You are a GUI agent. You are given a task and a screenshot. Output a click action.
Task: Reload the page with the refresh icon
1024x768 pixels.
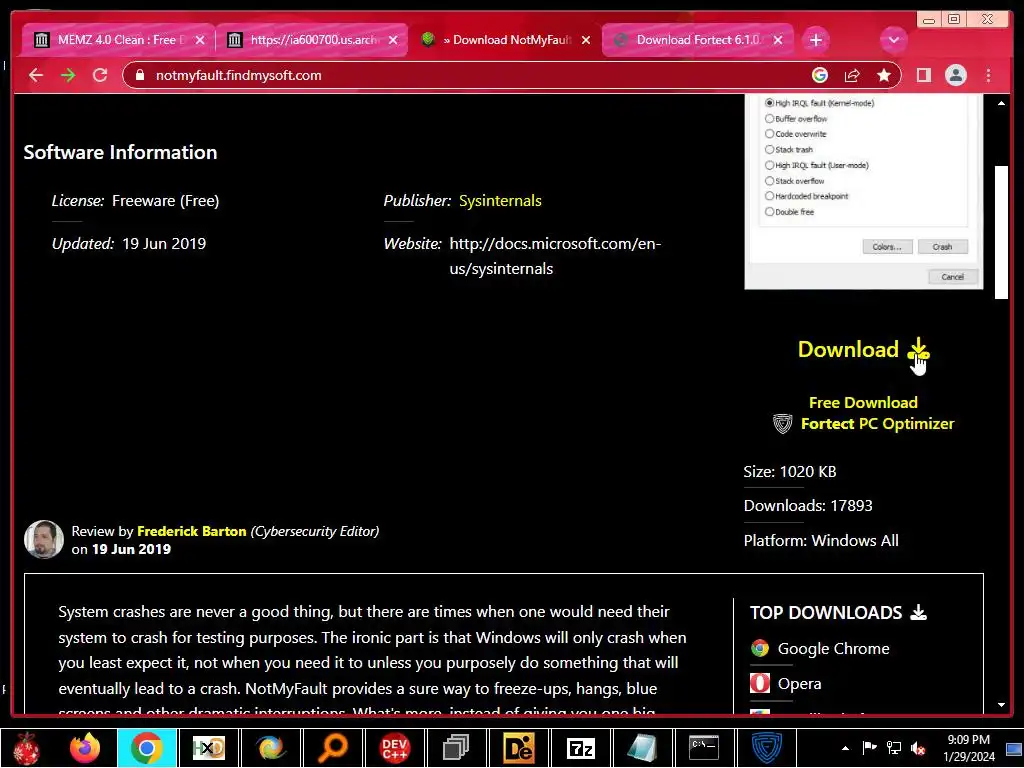pyautogui.click(x=100, y=76)
